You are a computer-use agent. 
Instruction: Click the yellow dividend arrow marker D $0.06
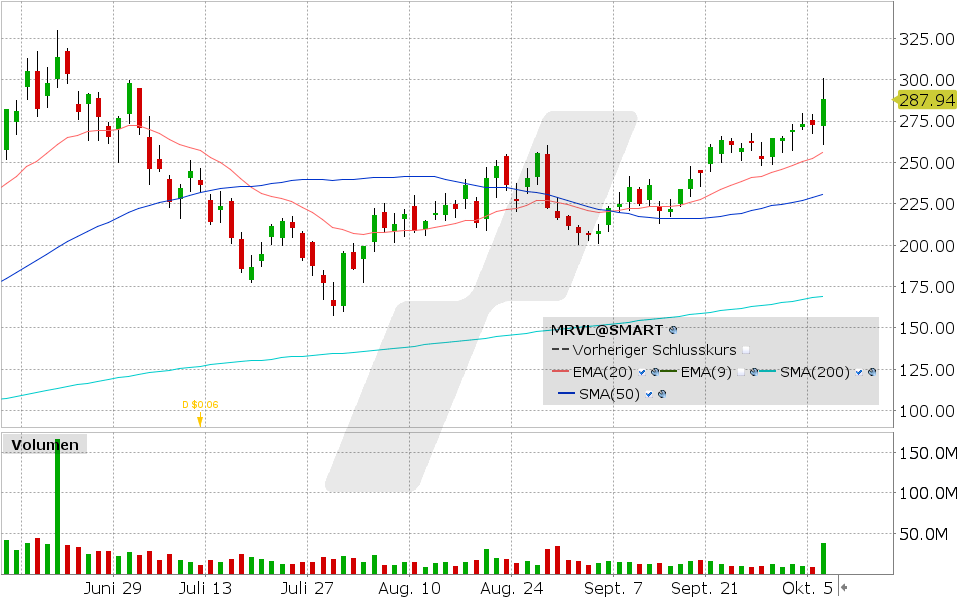pos(200,419)
